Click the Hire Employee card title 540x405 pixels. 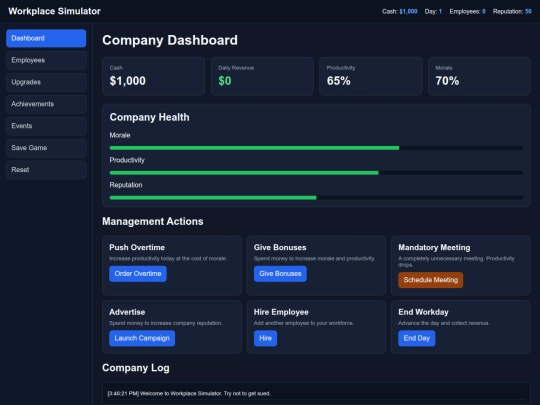pos(281,312)
